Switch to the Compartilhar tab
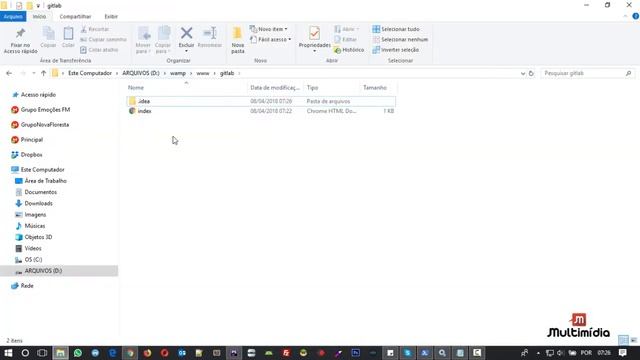The width and height of the screenshot is (640, 360). click(76, 17)
